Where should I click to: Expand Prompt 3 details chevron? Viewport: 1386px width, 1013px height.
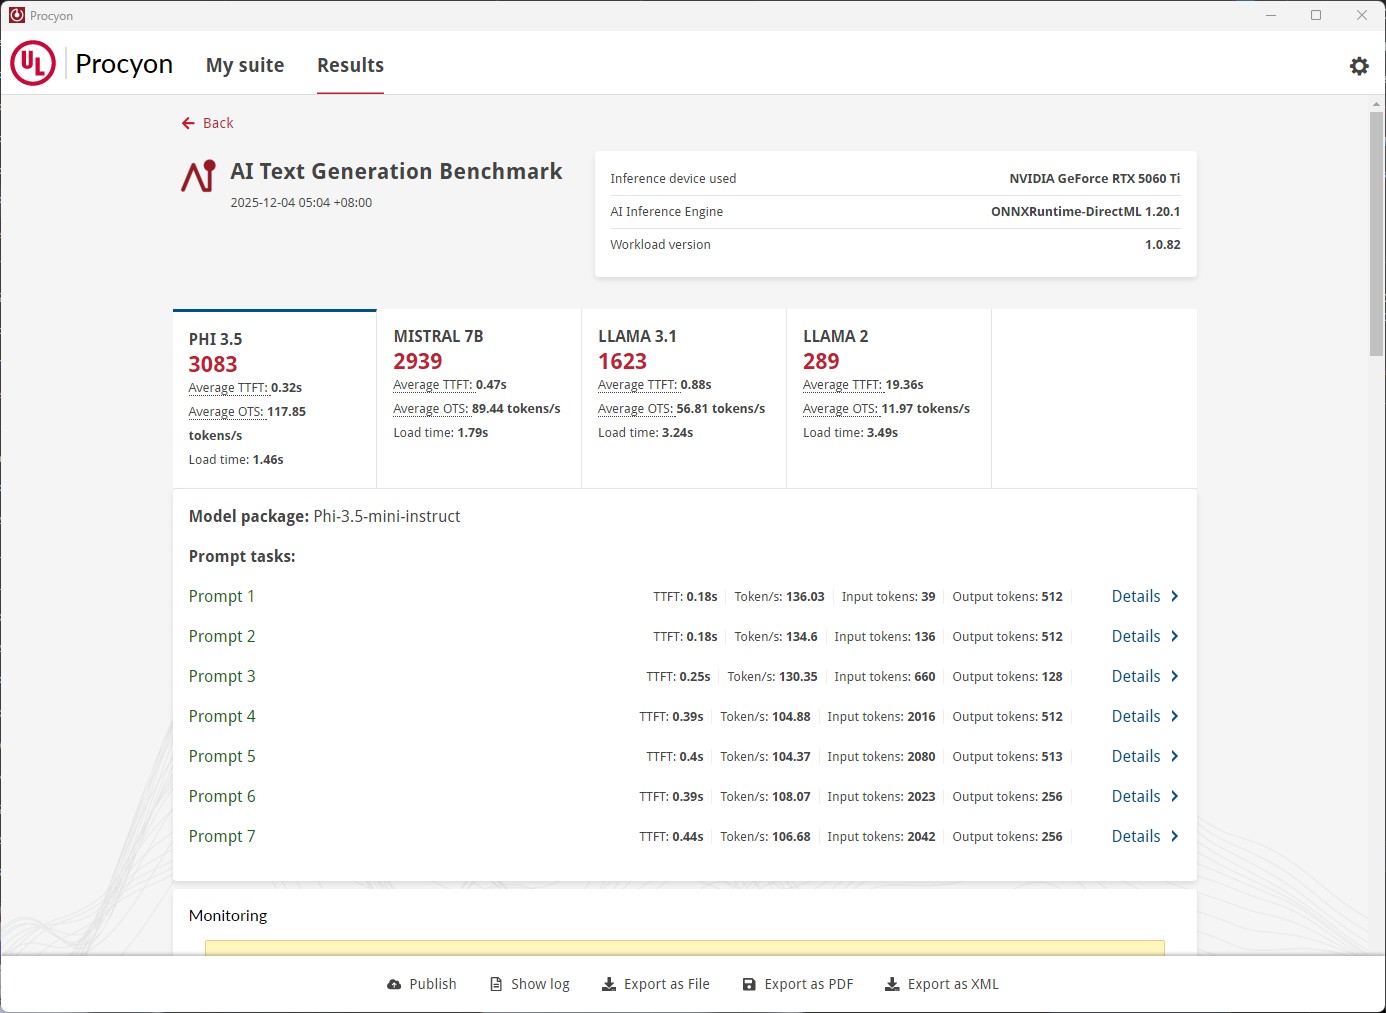[x=1174, y=676]
